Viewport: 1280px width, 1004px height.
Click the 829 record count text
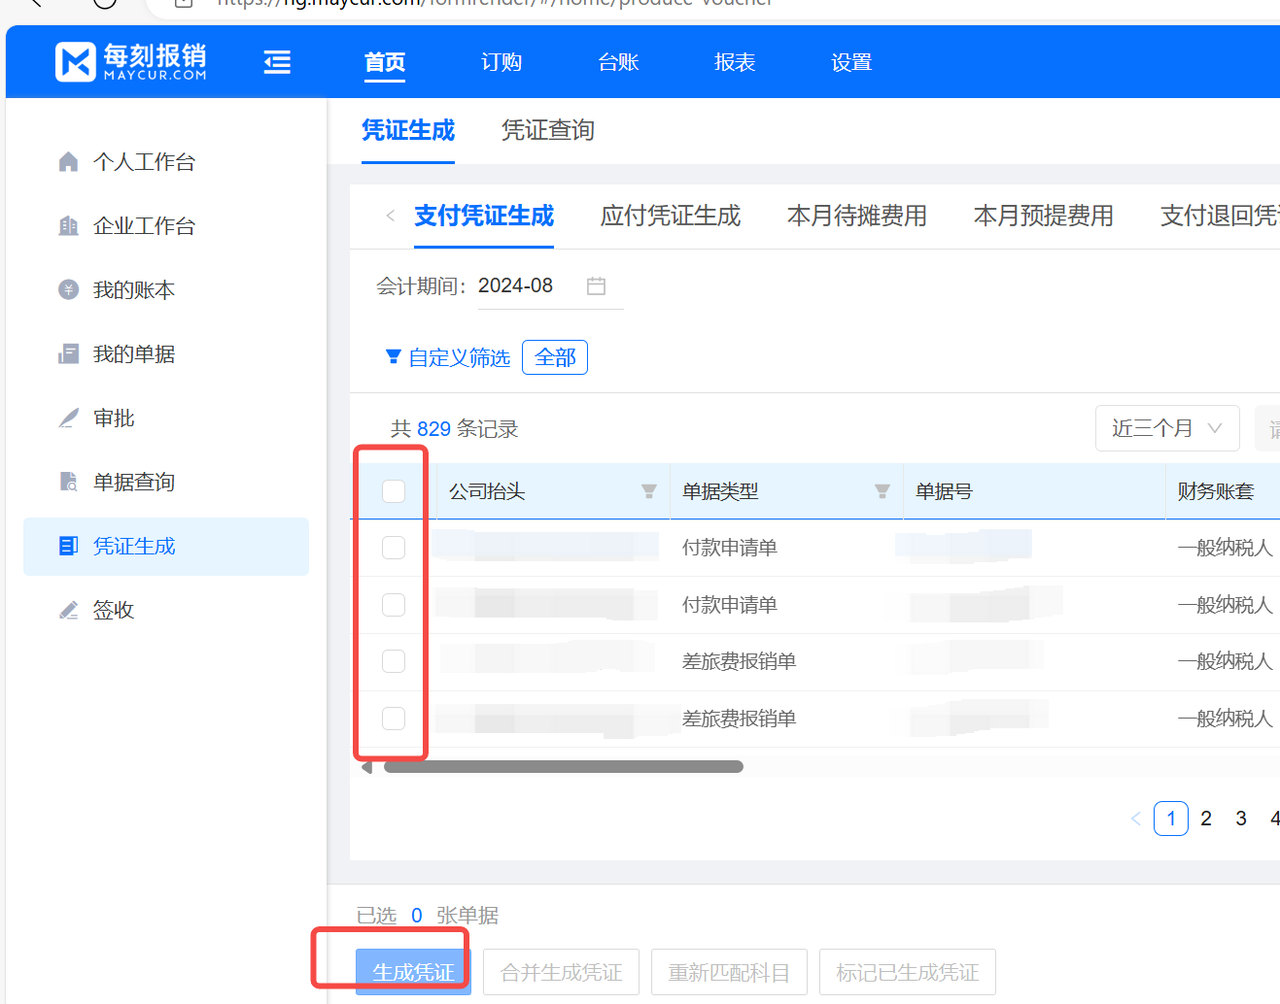tap(434, 429)
